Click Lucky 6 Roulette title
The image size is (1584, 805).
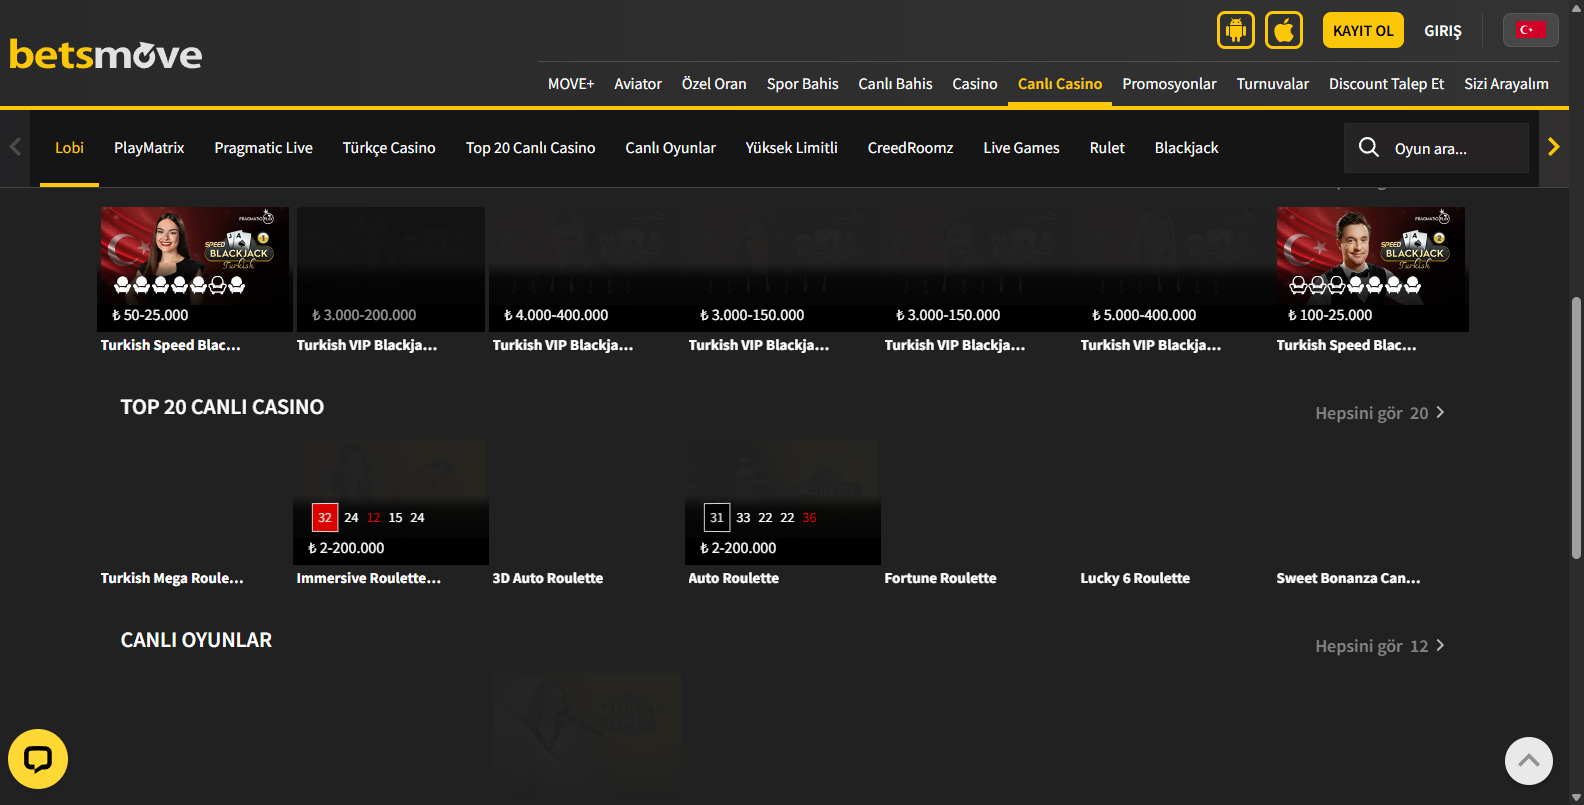coord(1135,578)
